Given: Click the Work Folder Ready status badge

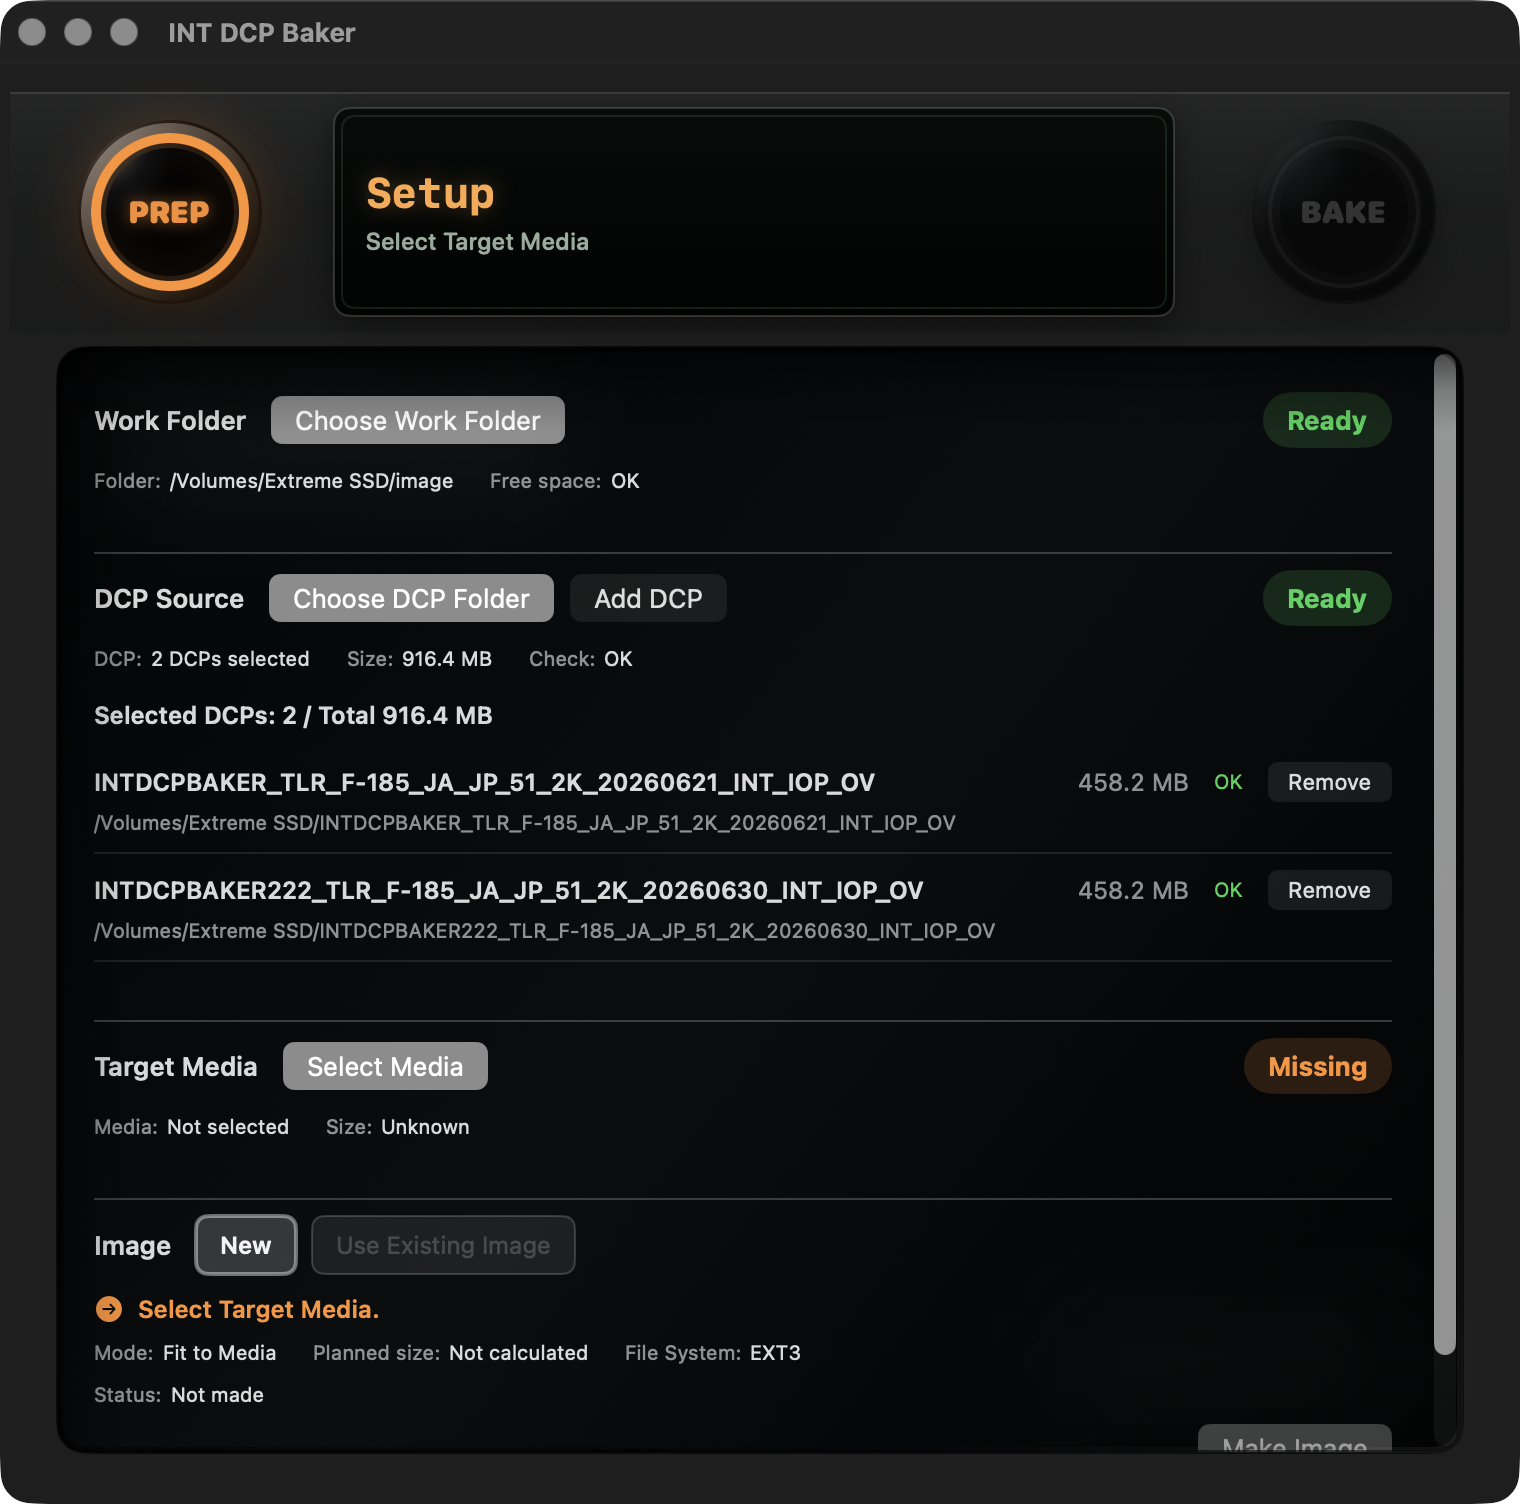Looking at the screenshot, I should (1327, 420).
